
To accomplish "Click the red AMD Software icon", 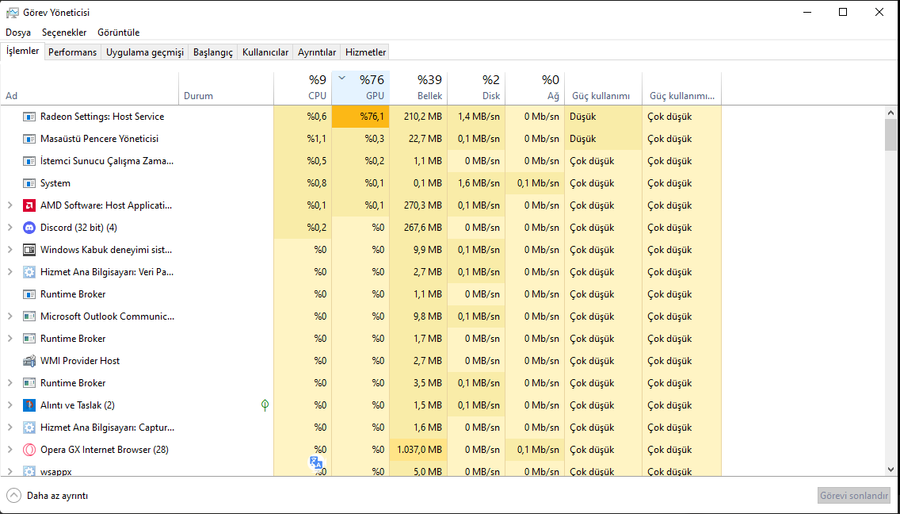I will coord(29,205).
